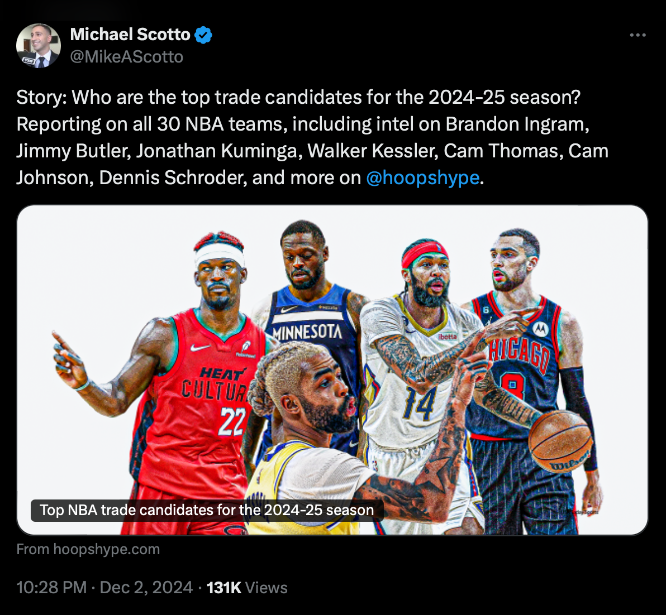This screenshot has width=666, height=615.
Task: Open Michael Scotto's profile avatar
Action: (38, 45)
